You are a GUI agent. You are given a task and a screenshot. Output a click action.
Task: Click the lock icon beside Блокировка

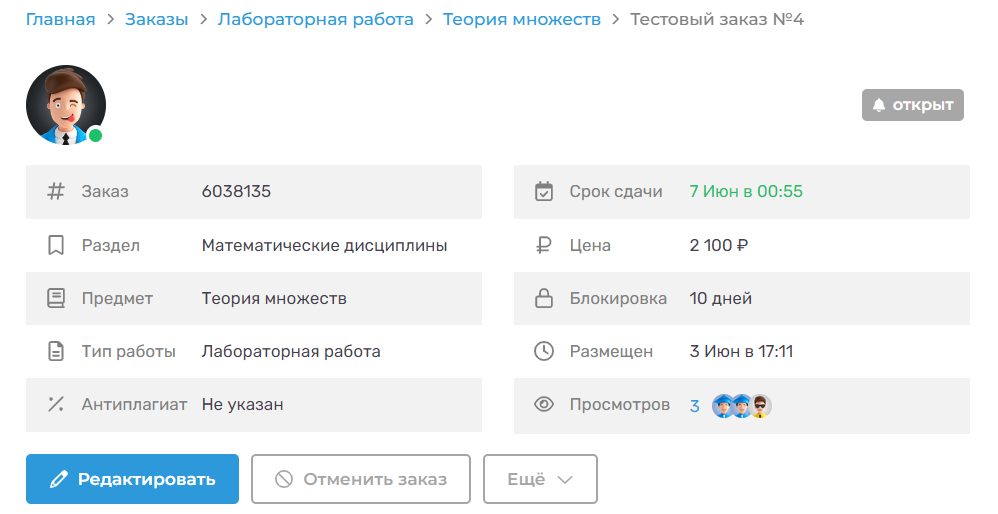coord(544,298)
